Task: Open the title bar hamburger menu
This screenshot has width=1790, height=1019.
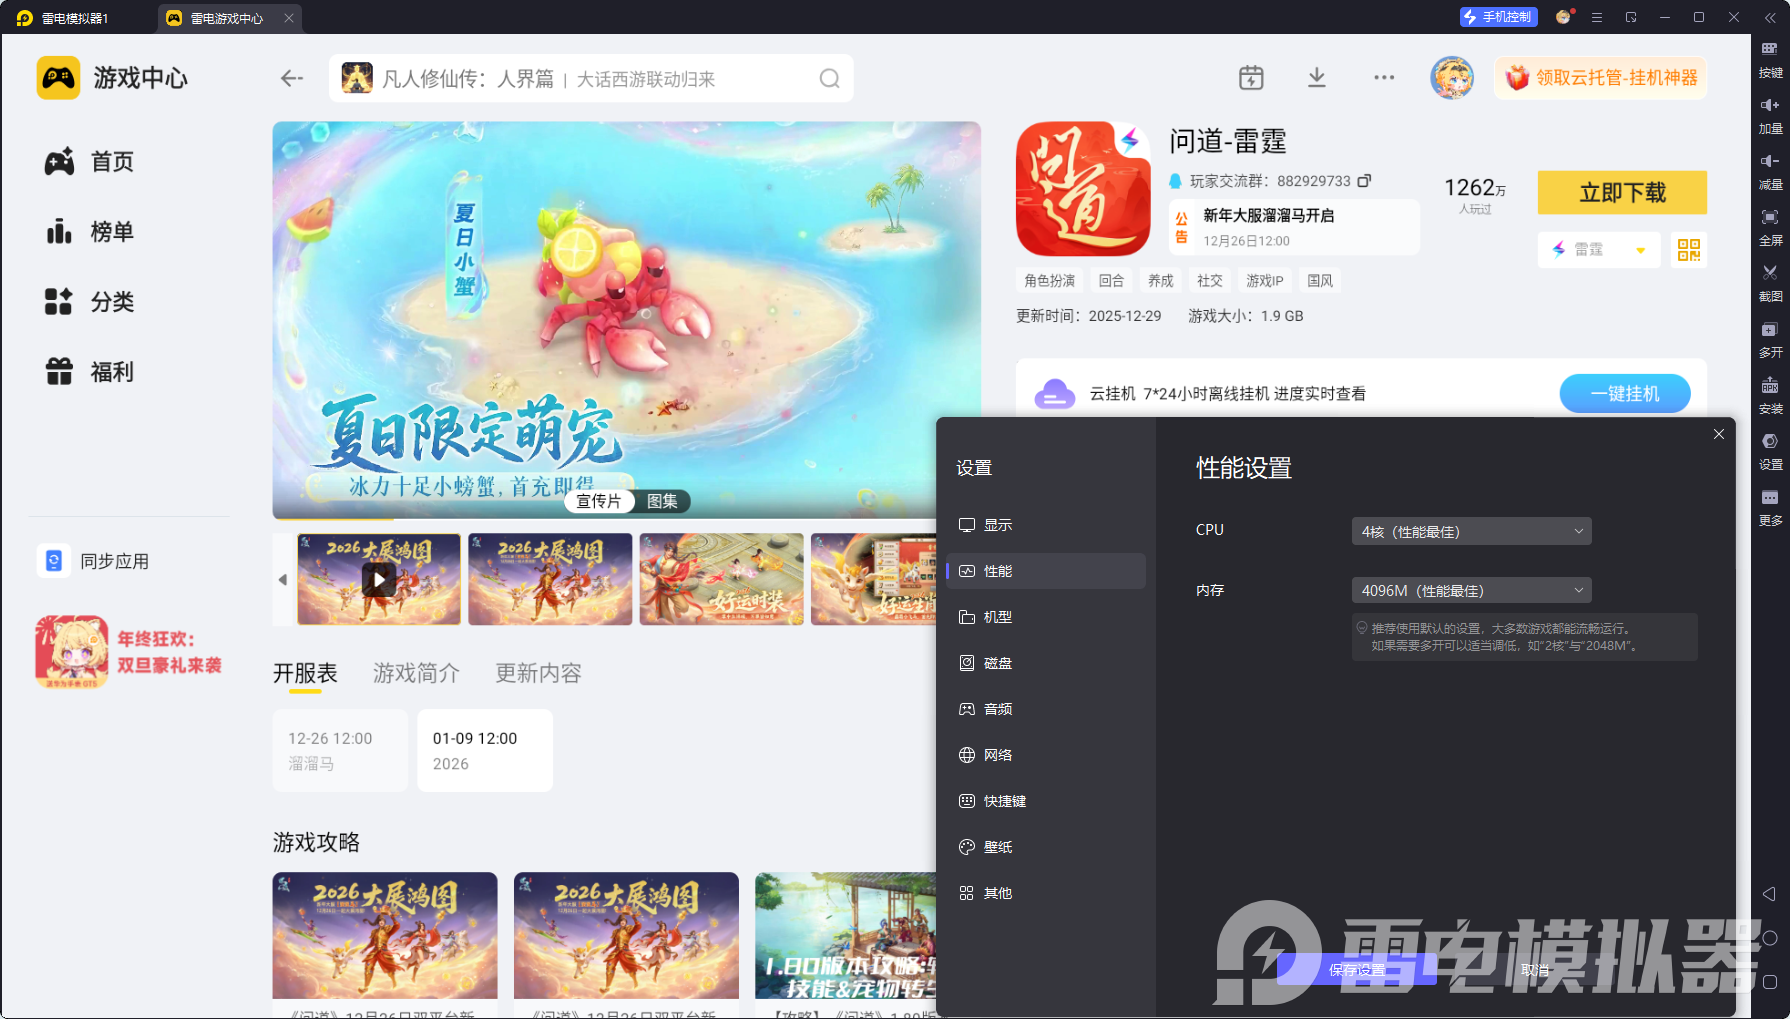Action: (x=1597, y=17)
